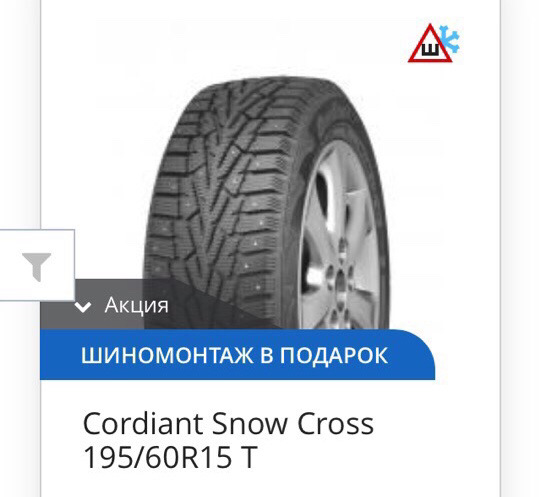Click the word ПОДАРОК on blue banner
Screen dimensions: 540x497
pos(333,355)
